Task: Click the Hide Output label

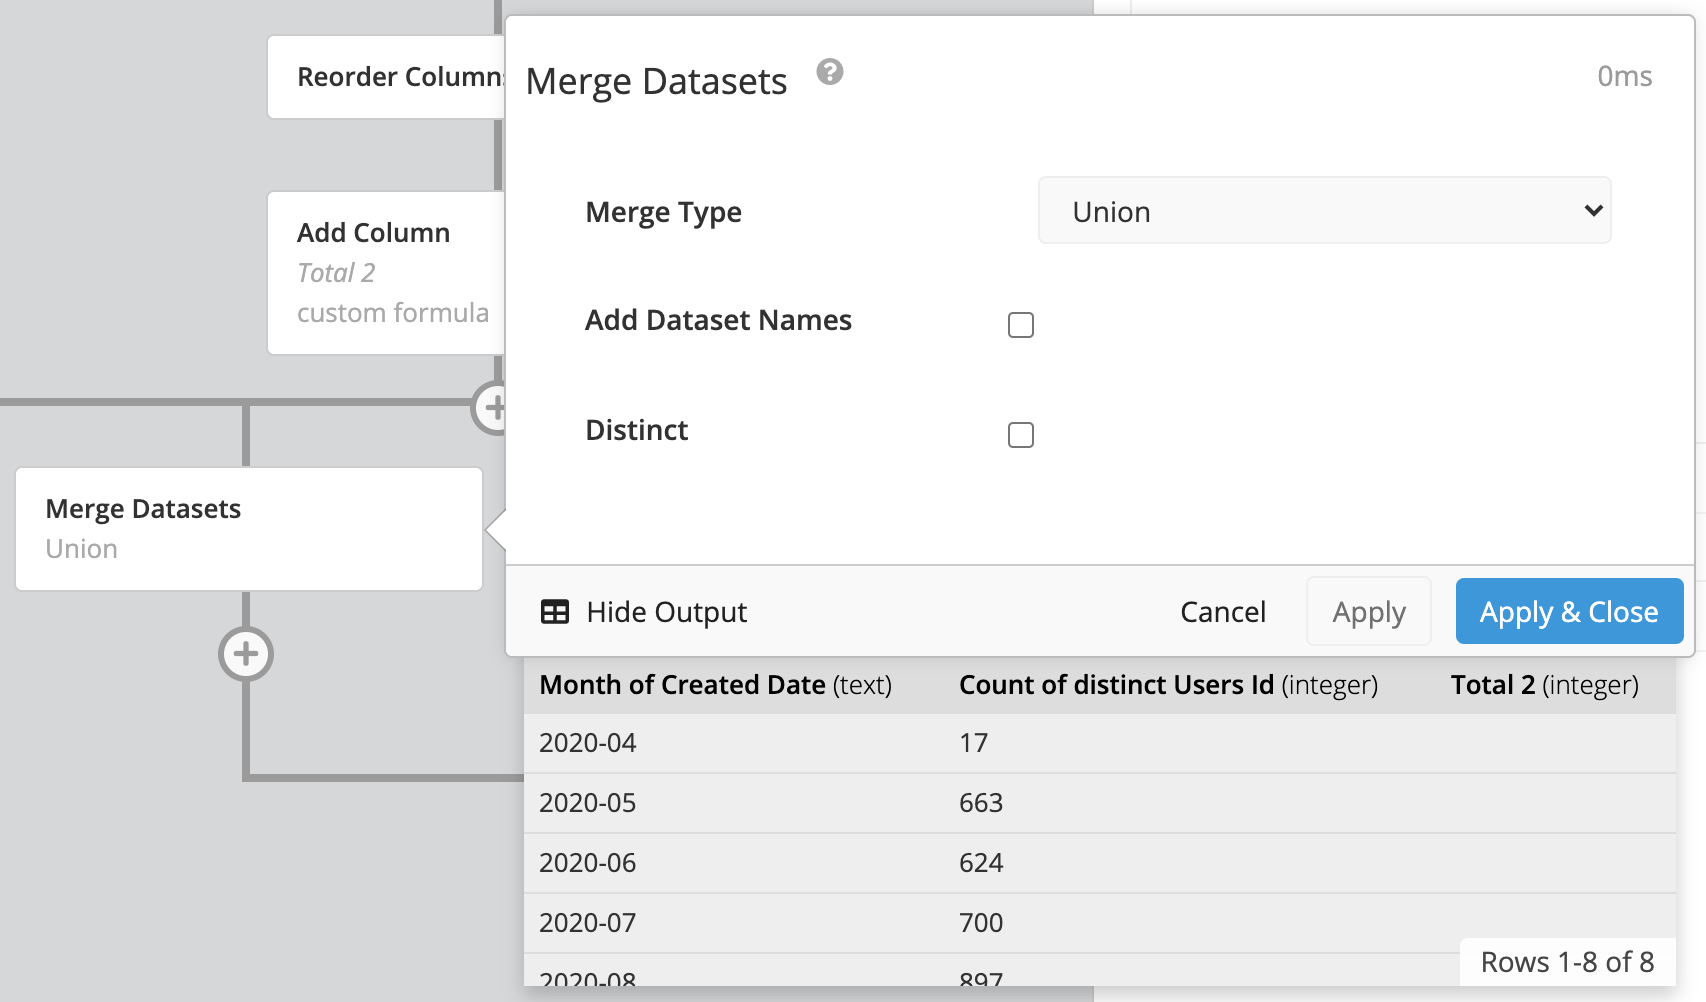Action: 667,612
